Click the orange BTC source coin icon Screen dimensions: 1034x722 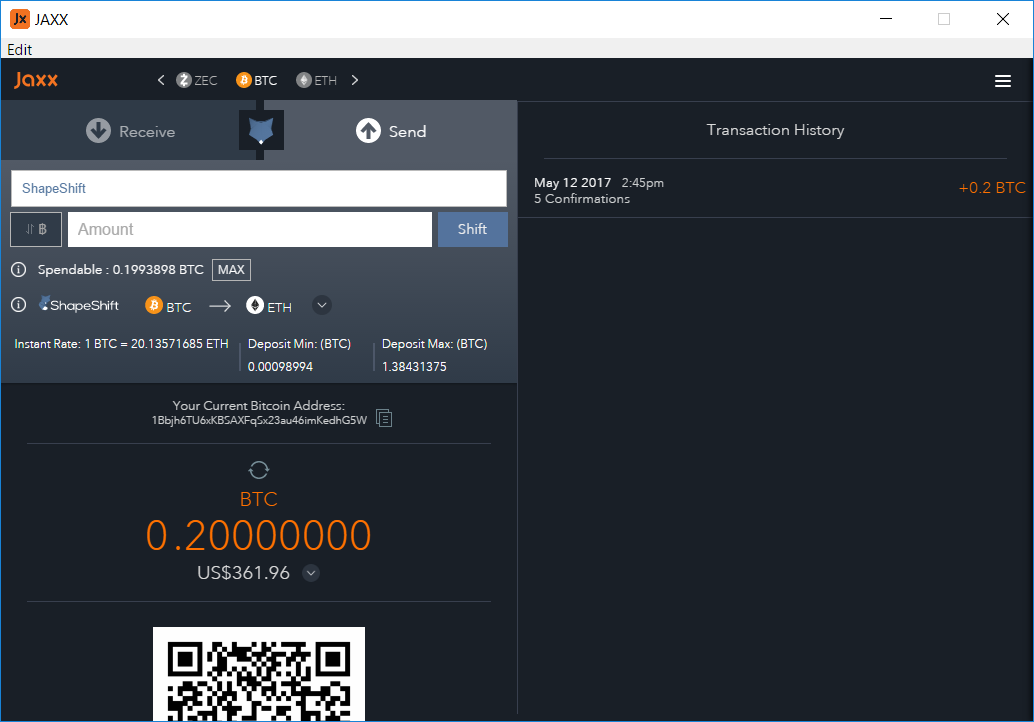(154, 305)
